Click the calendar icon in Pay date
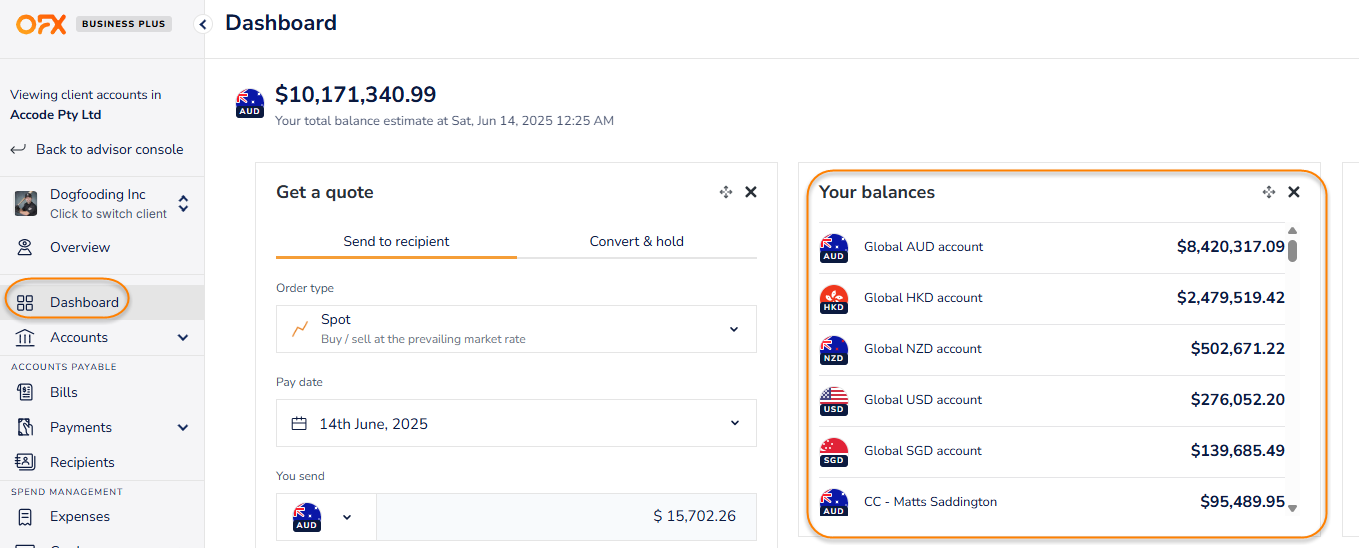The width and height of the screenshot is (1359, 548). click(298, 423)
